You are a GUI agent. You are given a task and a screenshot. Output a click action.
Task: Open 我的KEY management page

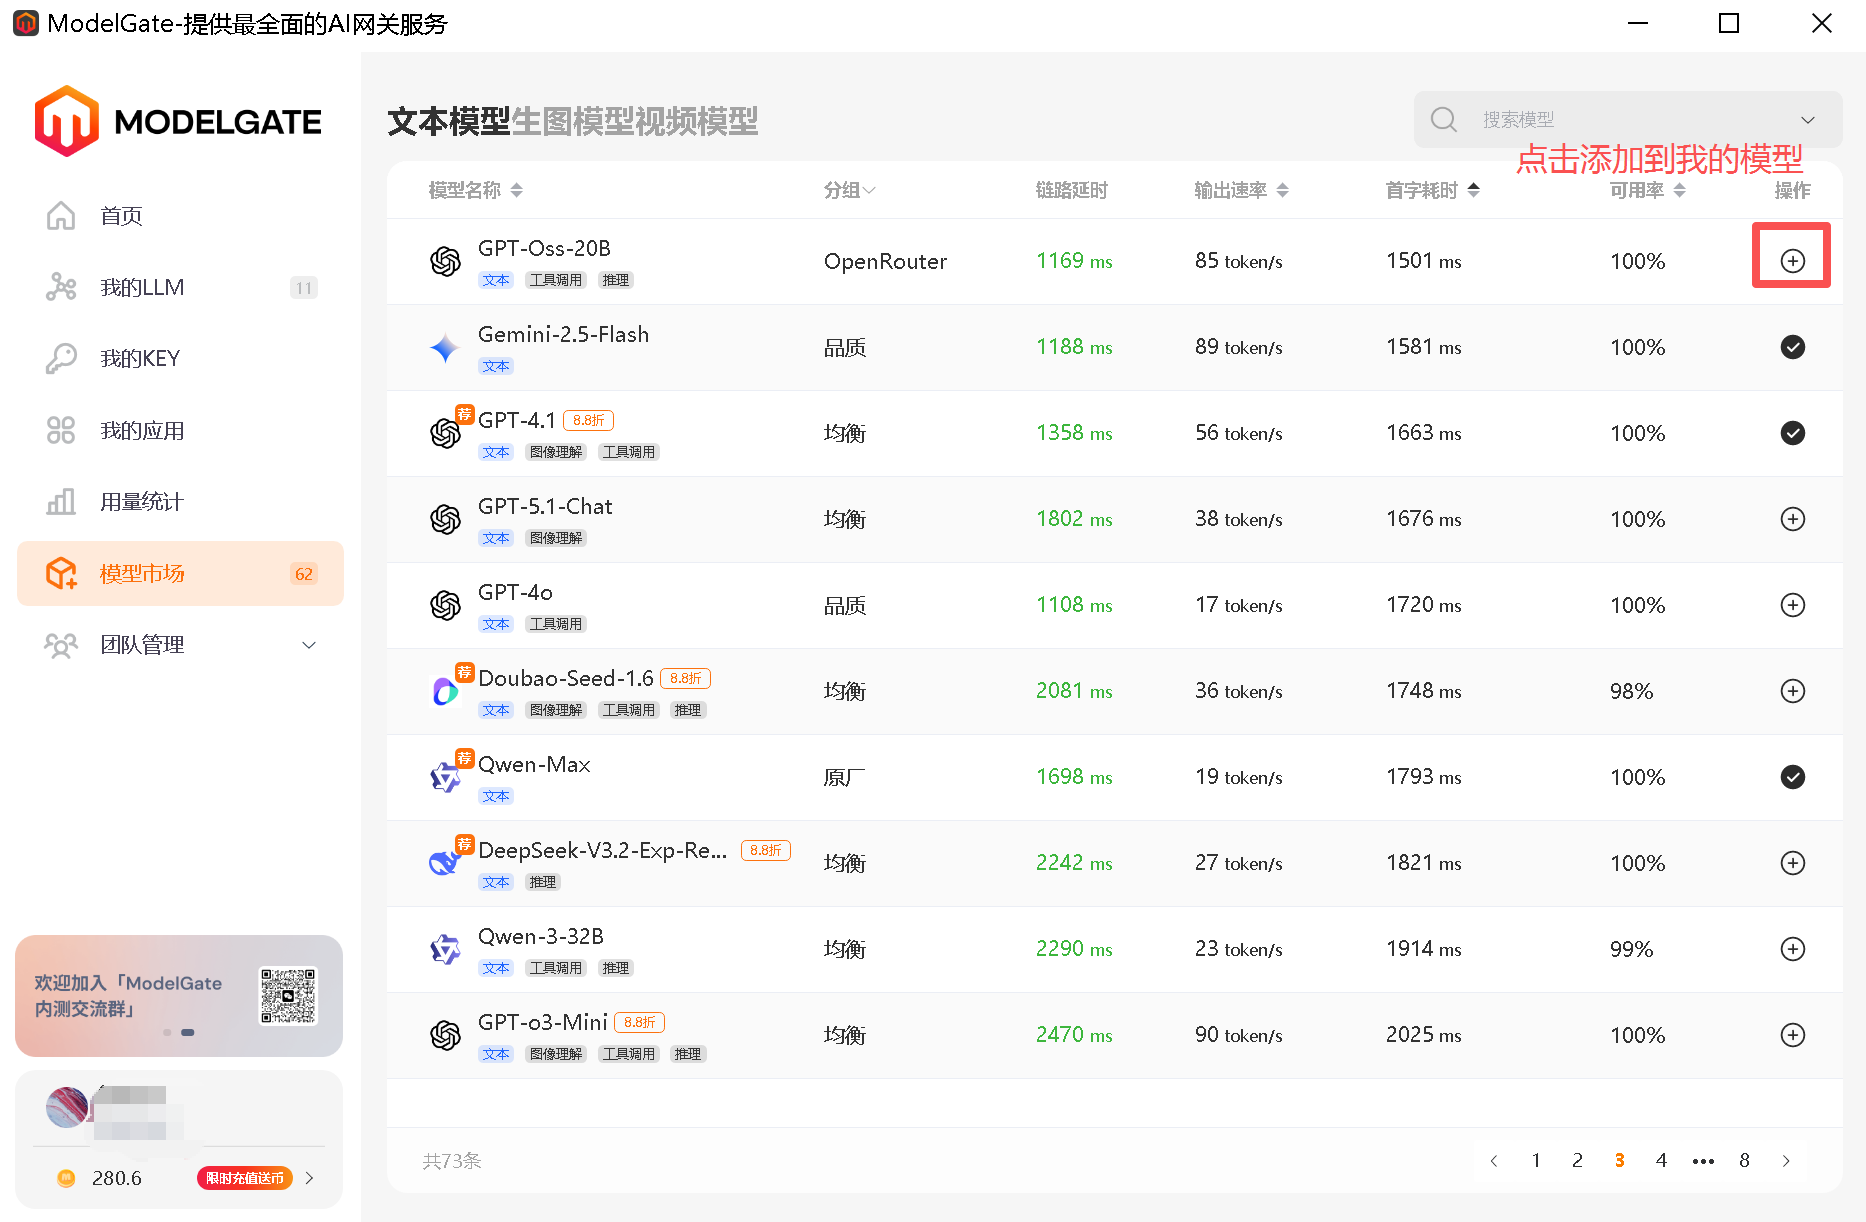pos(140,358)
